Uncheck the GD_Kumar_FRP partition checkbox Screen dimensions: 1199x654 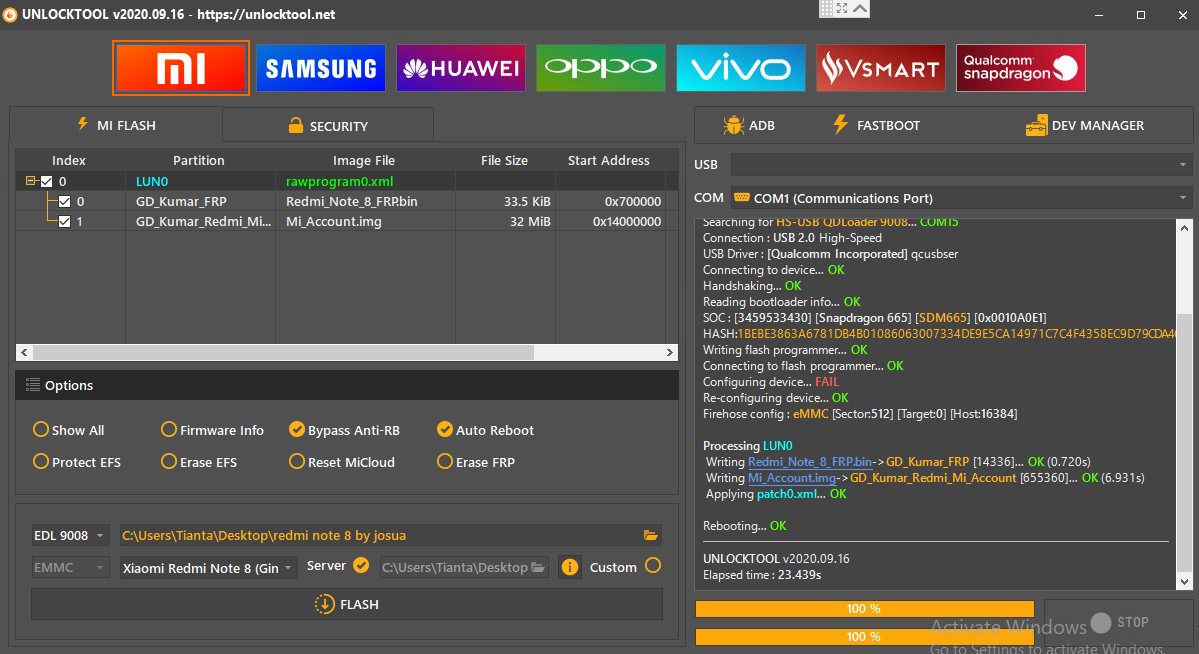tap(64, 201)
